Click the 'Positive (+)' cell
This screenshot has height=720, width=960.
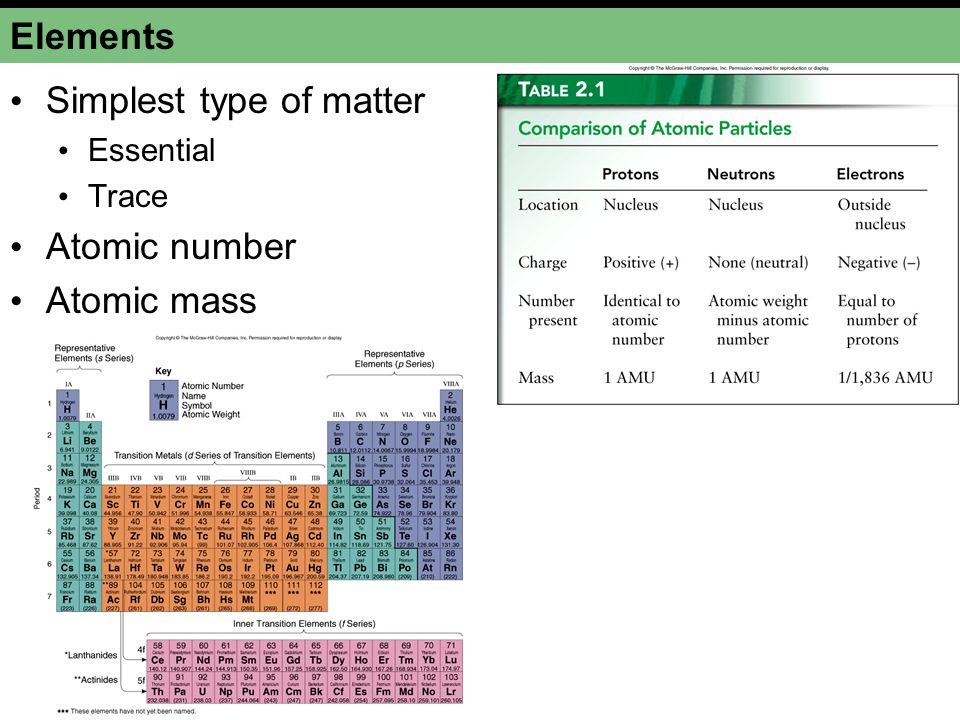640,263
